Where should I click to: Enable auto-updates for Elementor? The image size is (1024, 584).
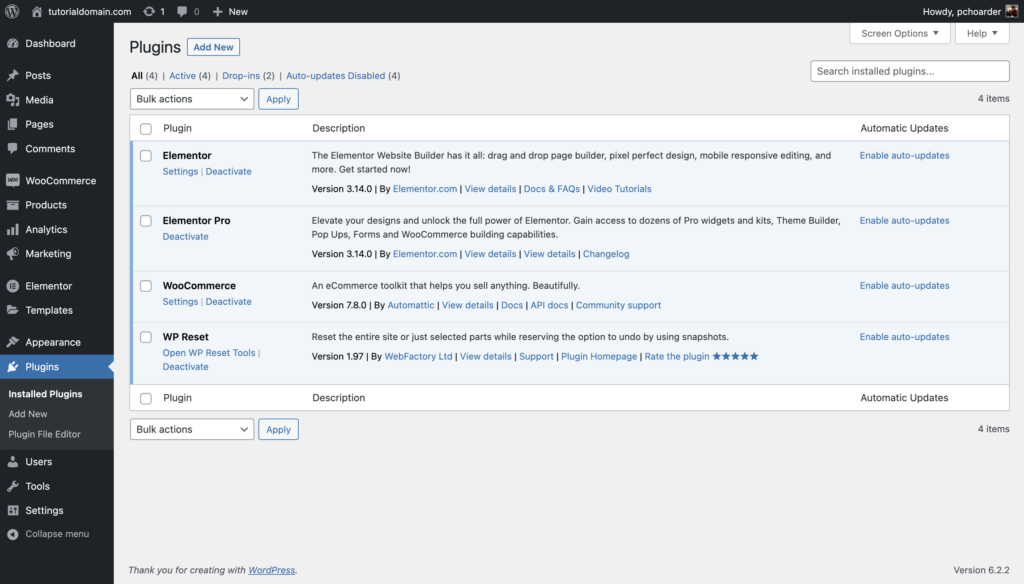904,155
